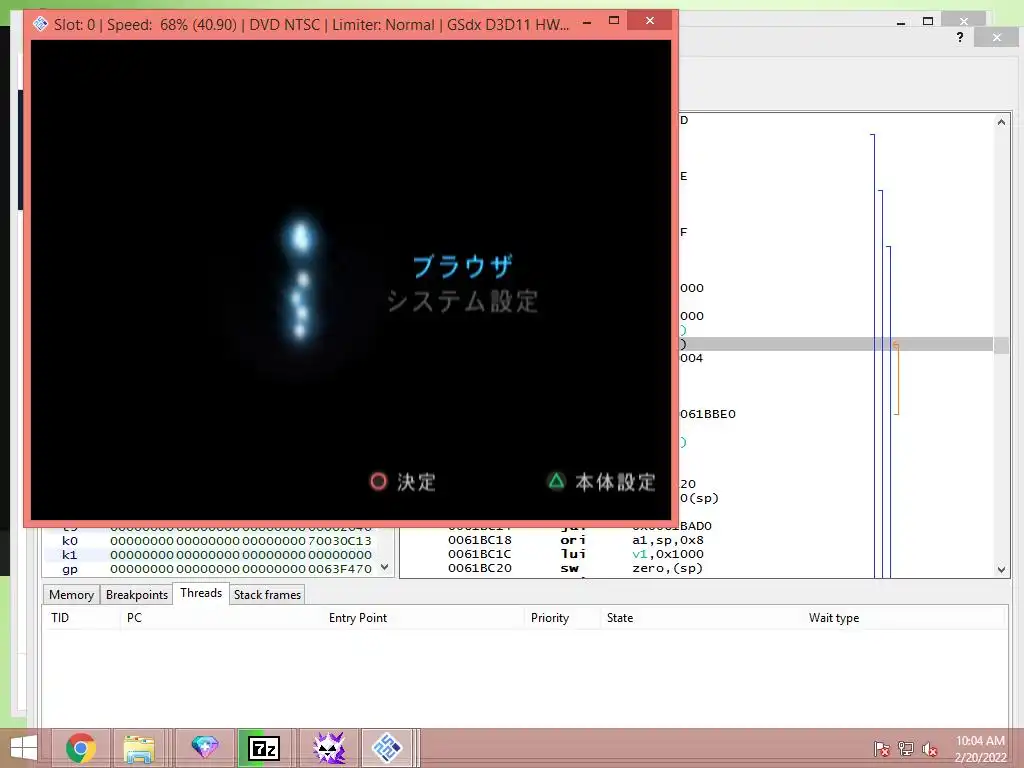The width and height of the screenshot is (1024, 768).
Task: Close the PCSX2 game window
Action: [x=650, y=21]
